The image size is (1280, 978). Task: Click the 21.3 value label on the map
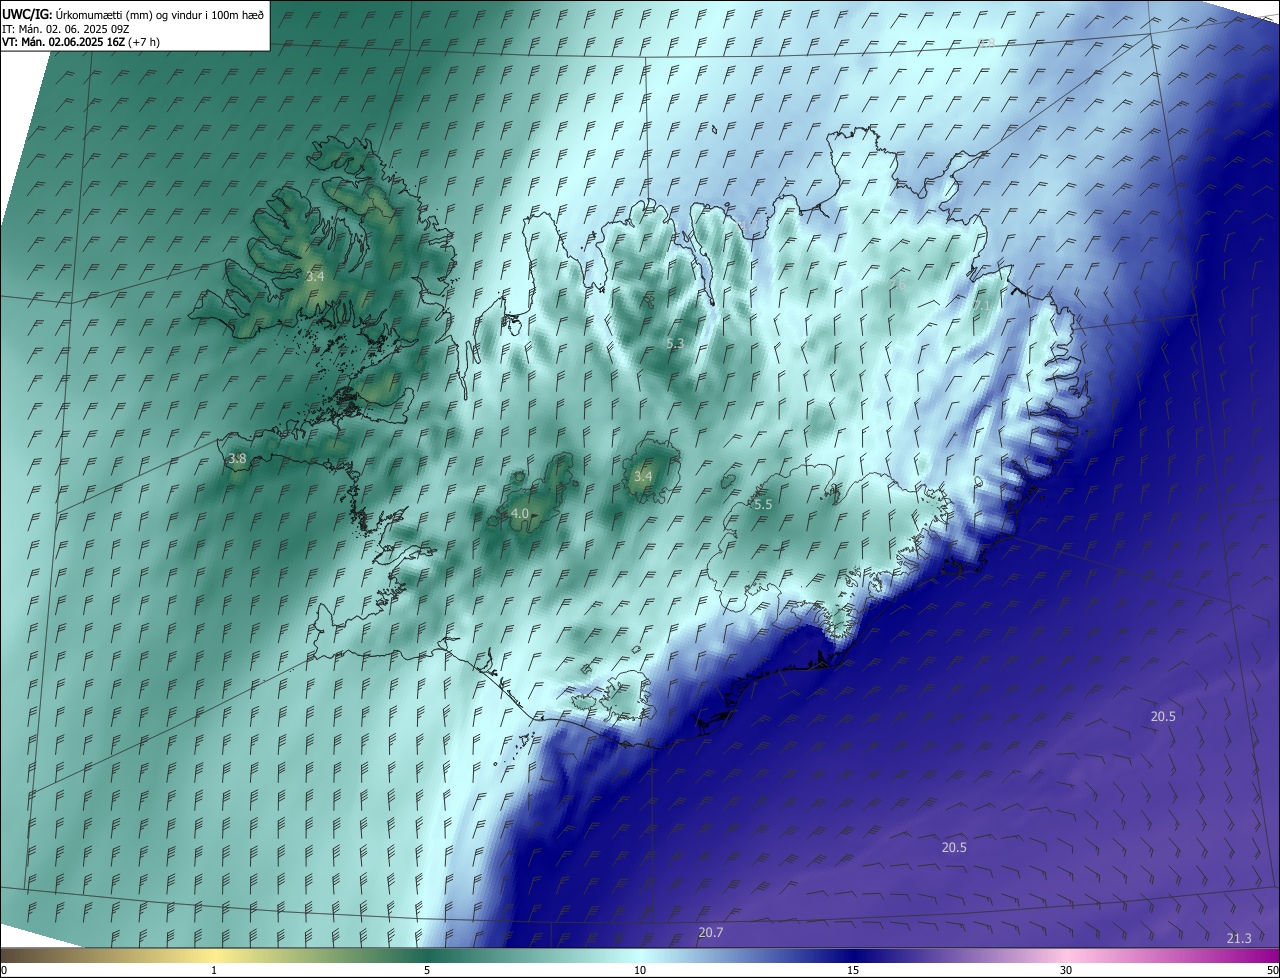tap(1238, 938)
